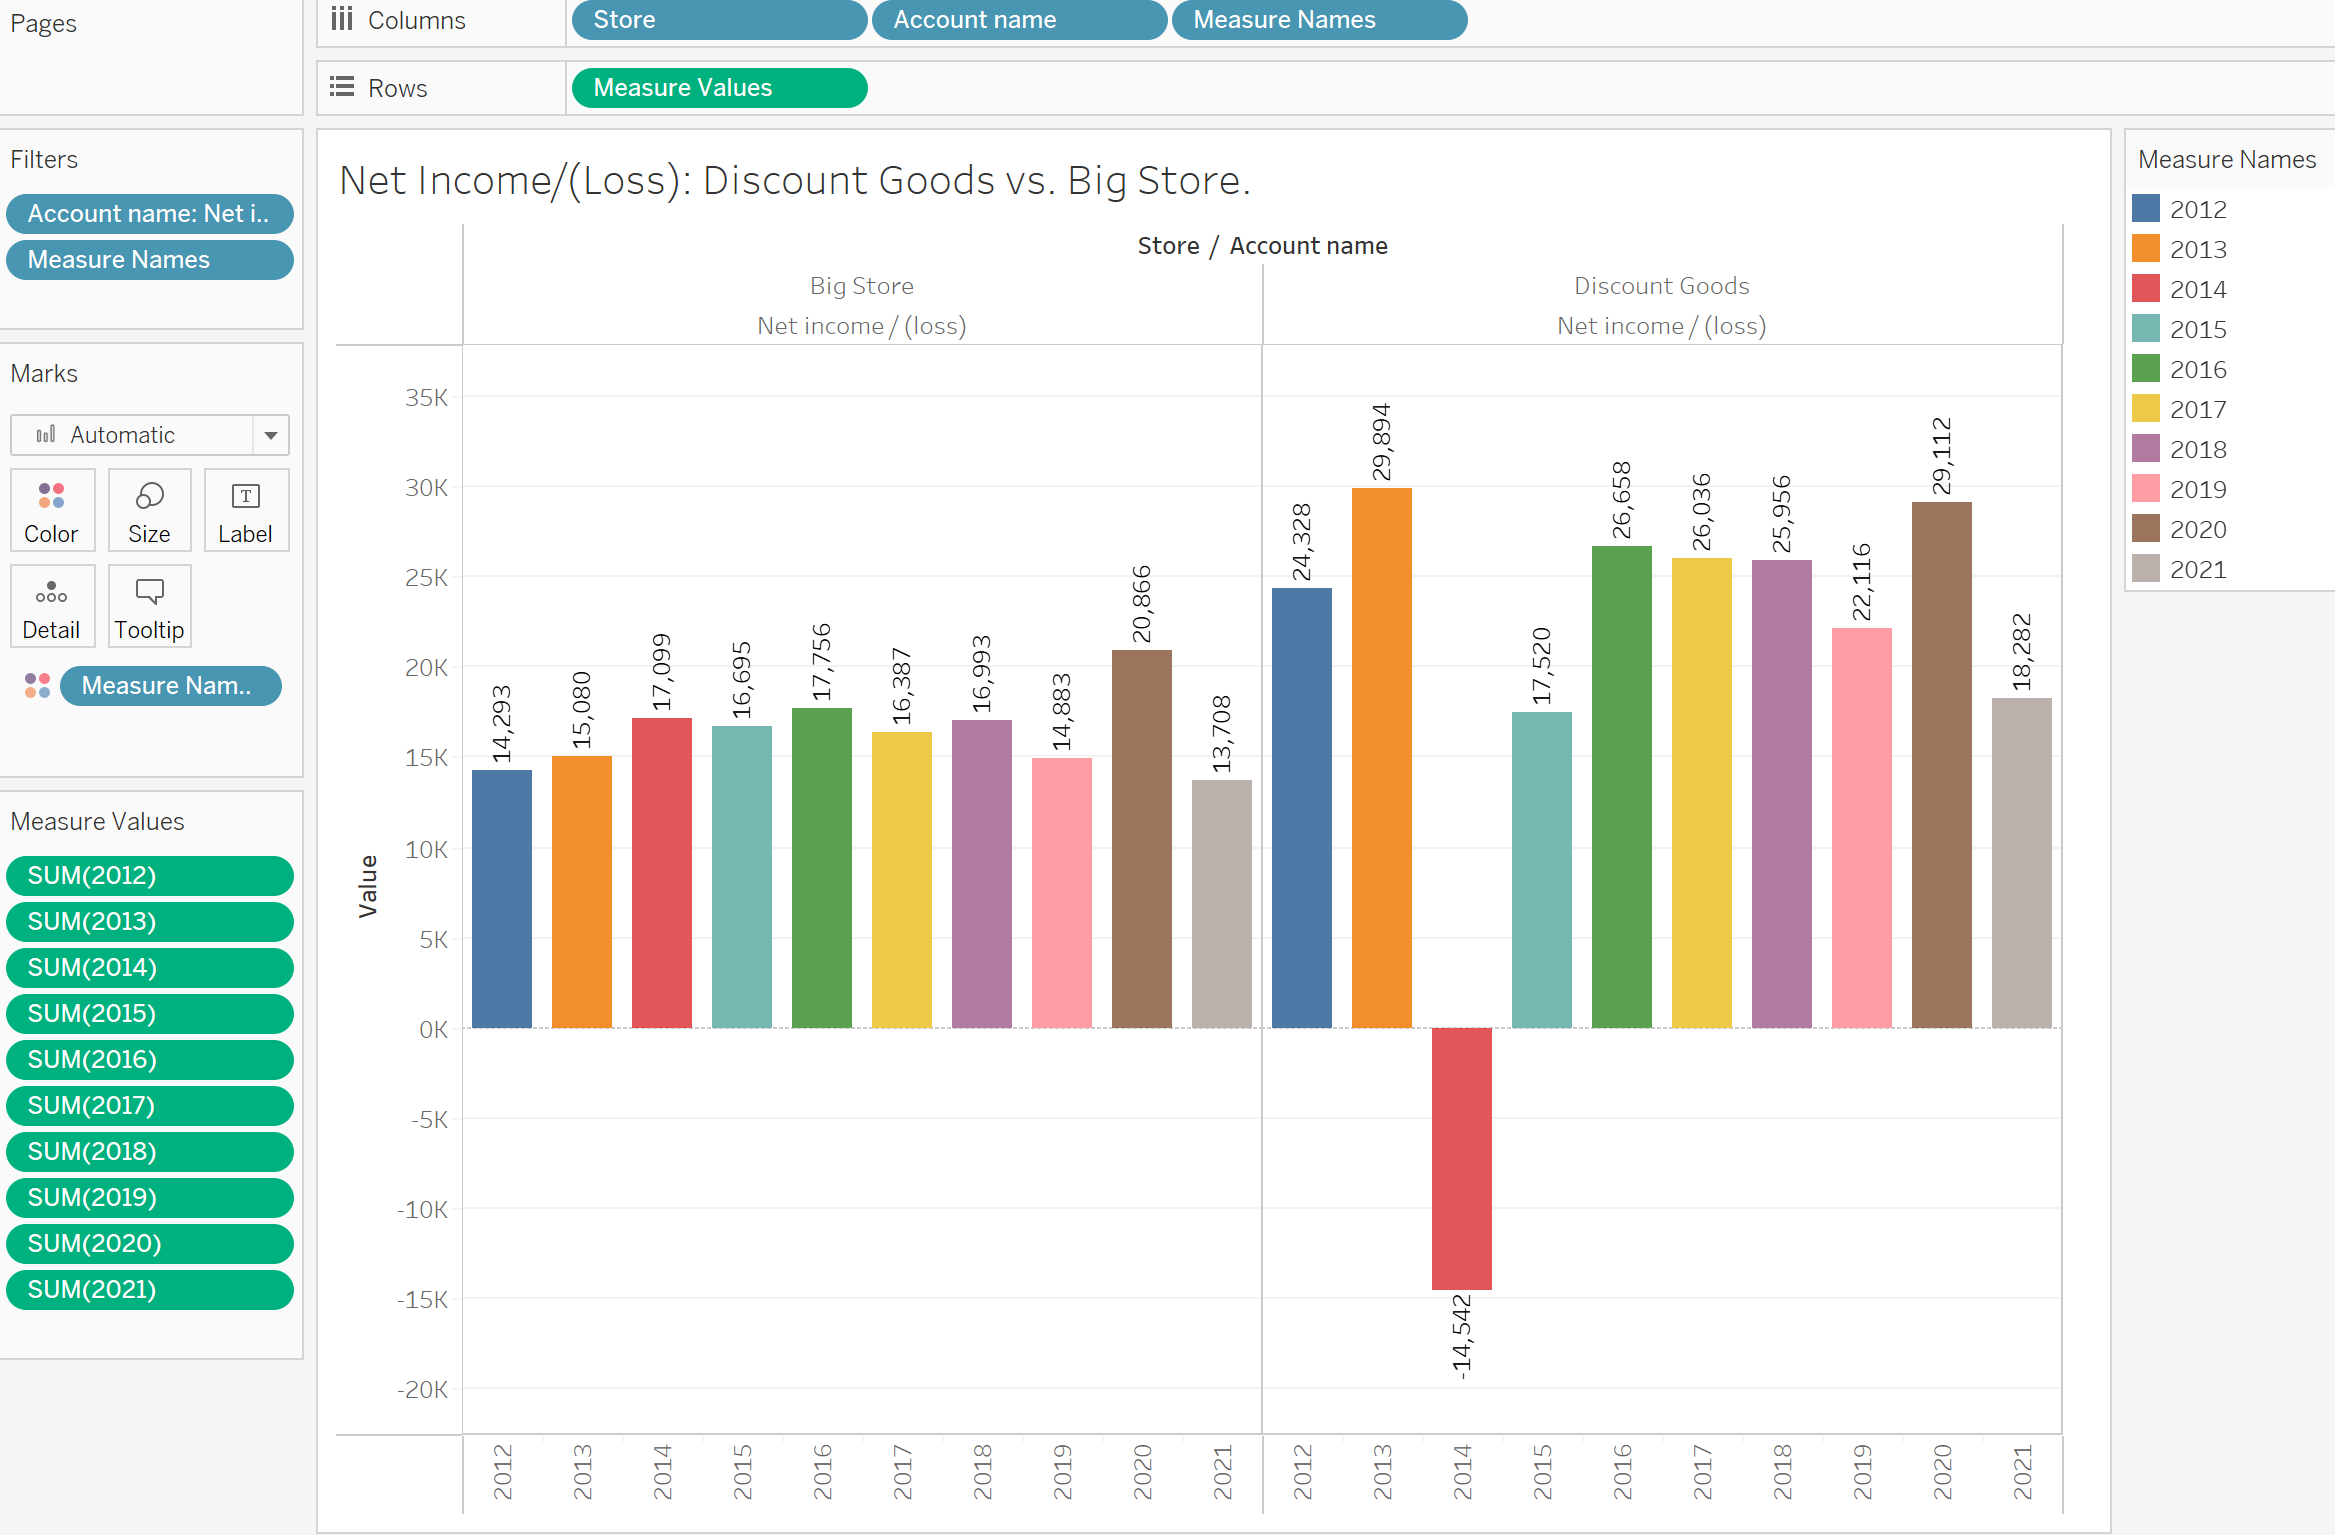Click the red 2014 swatch in the legend

point(2147,289)
